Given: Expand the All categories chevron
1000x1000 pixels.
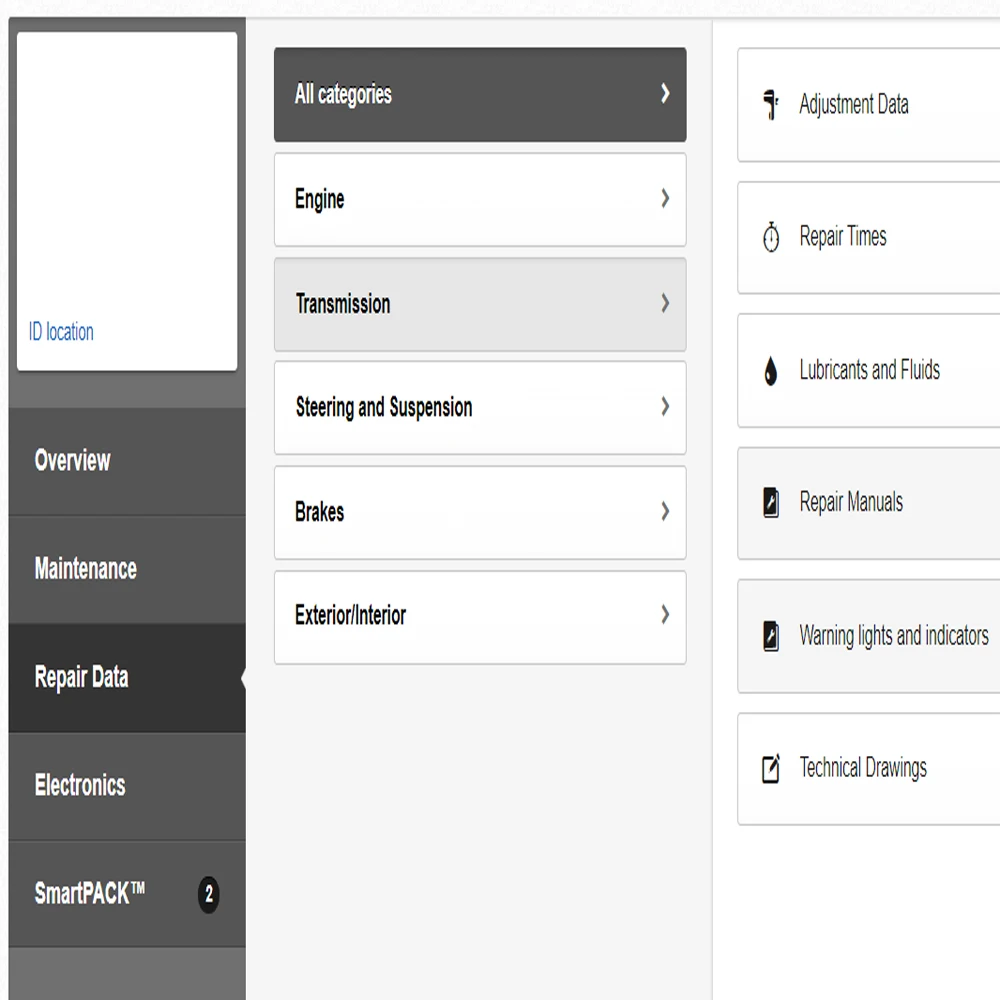Looking at the screenshot, I should point(665,94).
